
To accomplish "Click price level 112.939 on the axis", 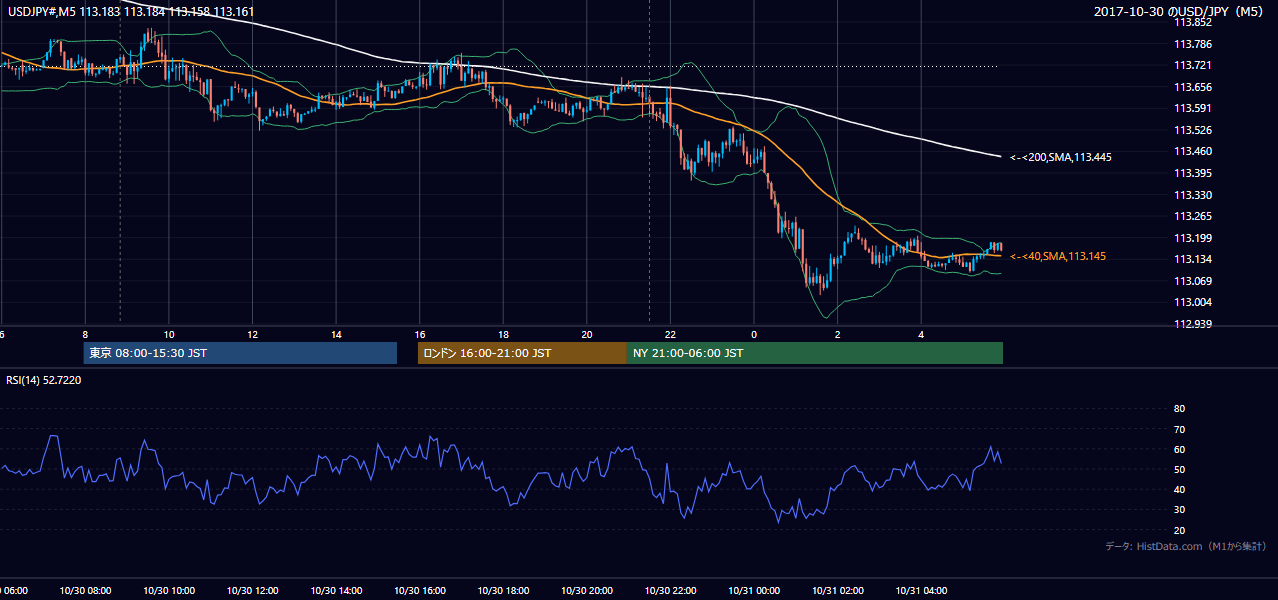I will [1192, 324].
